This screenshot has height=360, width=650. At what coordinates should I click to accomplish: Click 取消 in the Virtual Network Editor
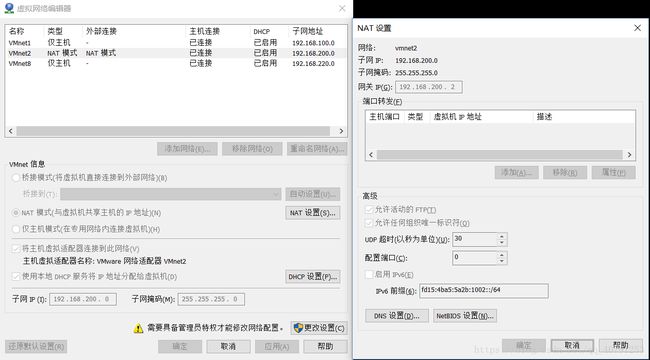(x=228, y=346)
